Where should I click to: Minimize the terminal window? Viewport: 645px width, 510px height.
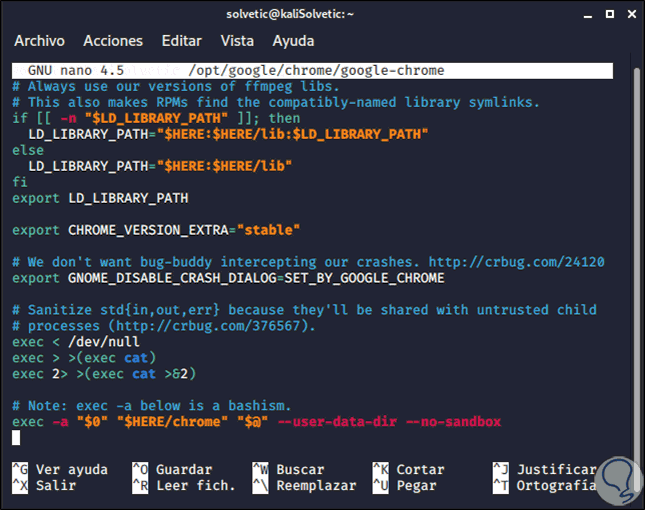click(x=587, y=15)
